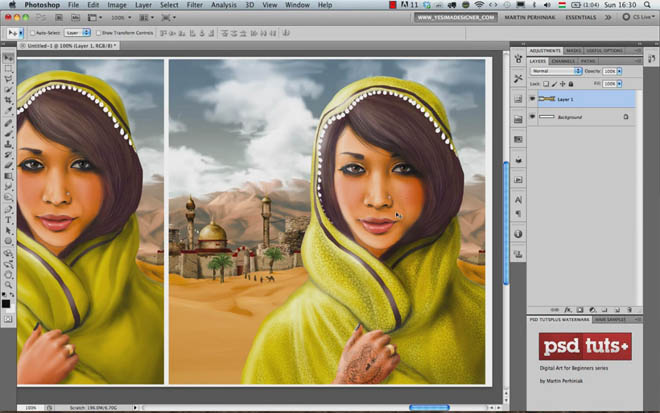Open the Arrange Documents dropdown

pos(146,18)
